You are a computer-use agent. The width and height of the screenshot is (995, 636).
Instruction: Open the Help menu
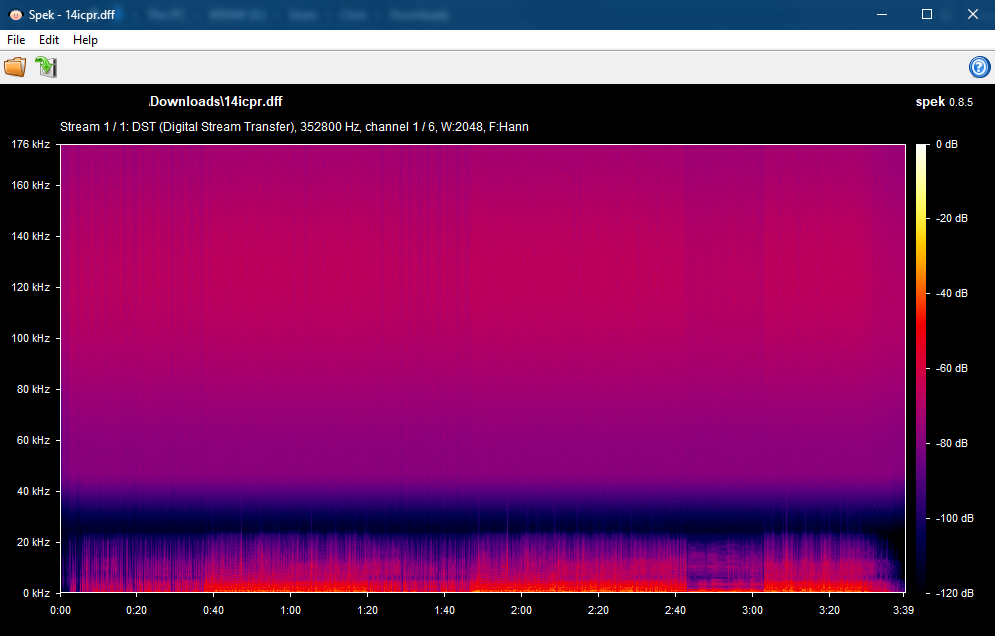[85, 39]
